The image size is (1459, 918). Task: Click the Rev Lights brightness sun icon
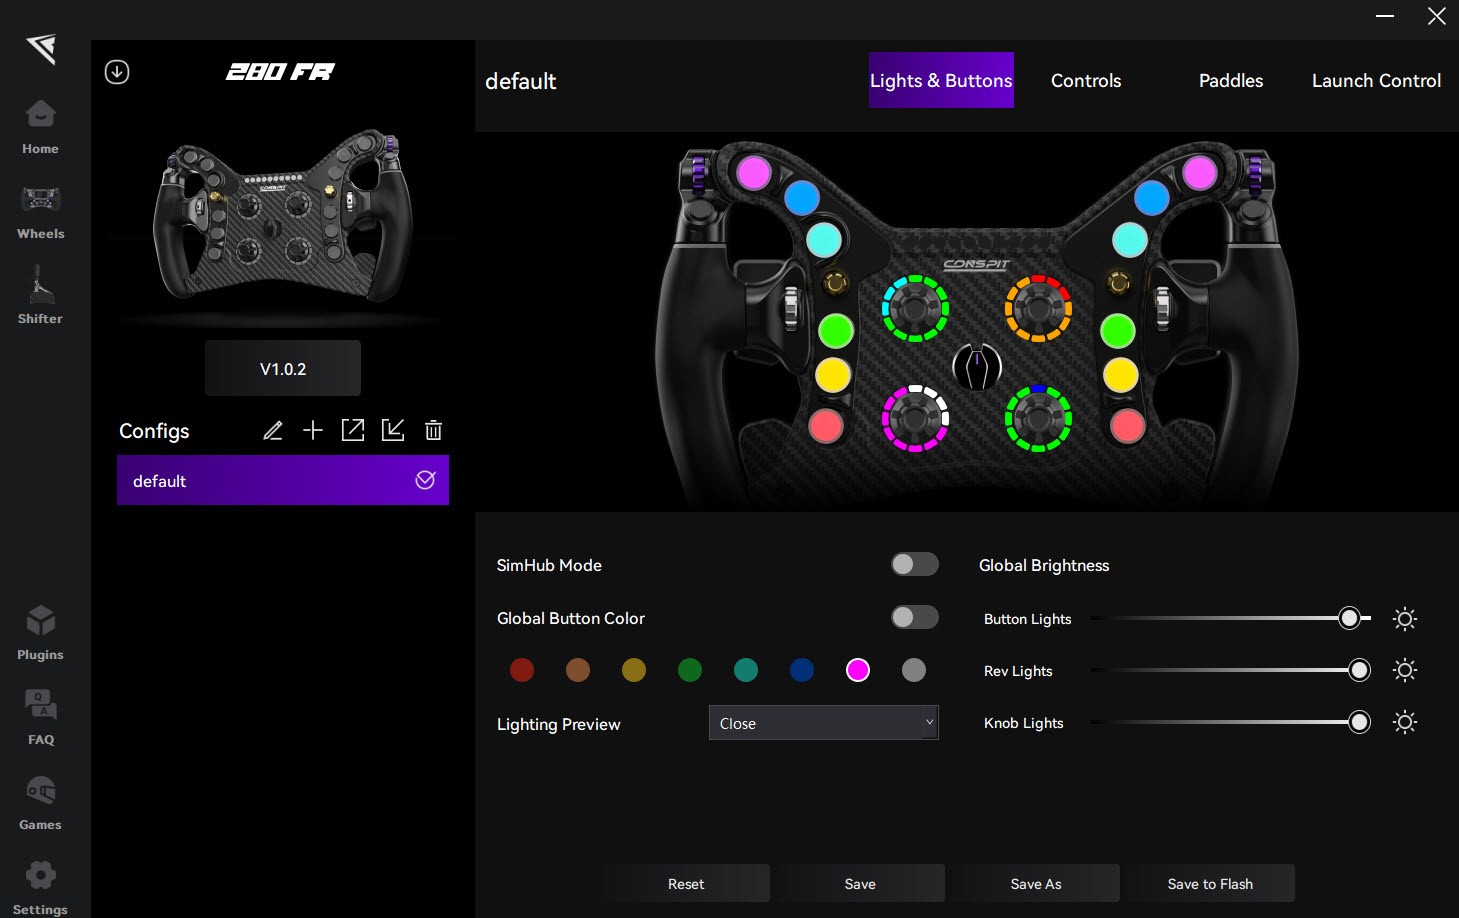1405,670
